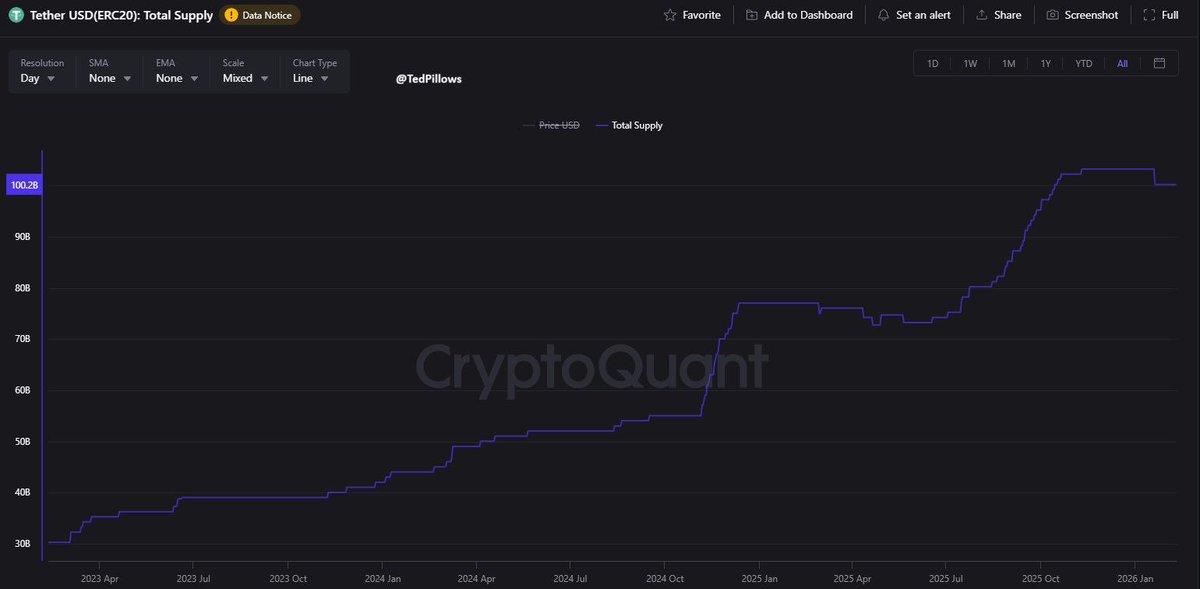The image size is (1200, 589).
Task: Select the 1W time range
Action: click(x=970, y=63)
